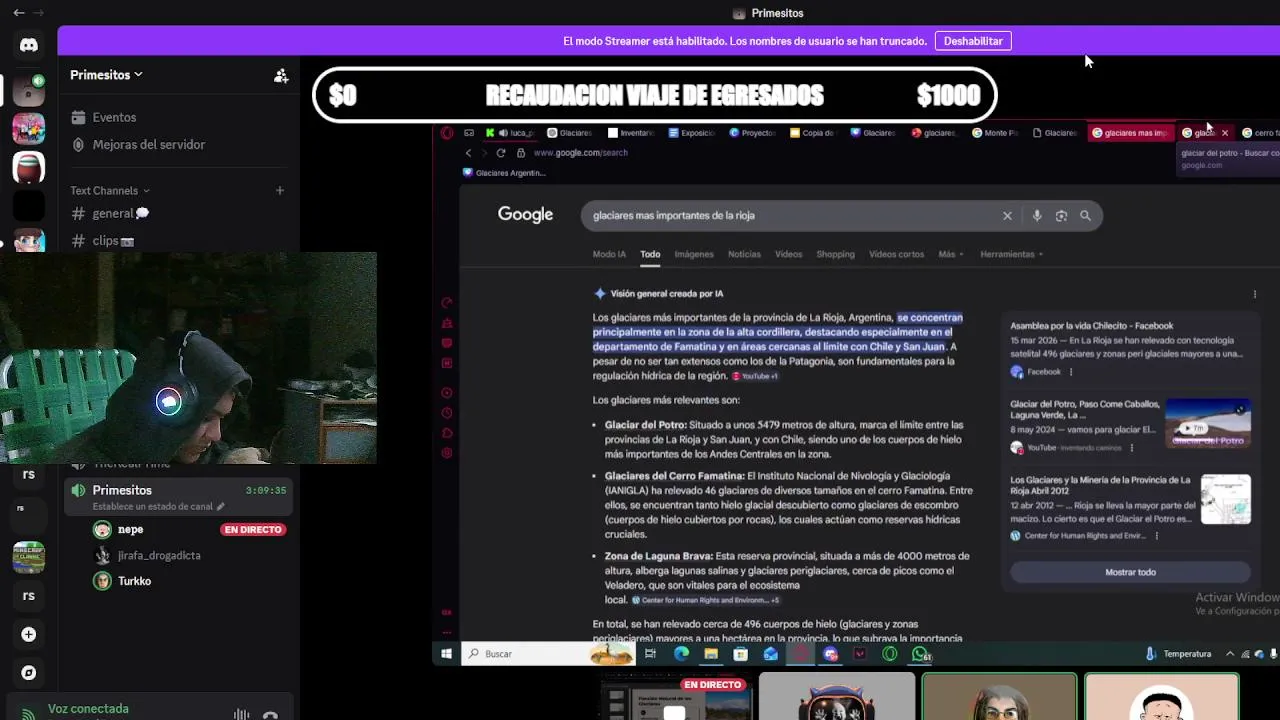
Task: Open the Glaciares Argentin... bookmark
Action: pos(504,173)
